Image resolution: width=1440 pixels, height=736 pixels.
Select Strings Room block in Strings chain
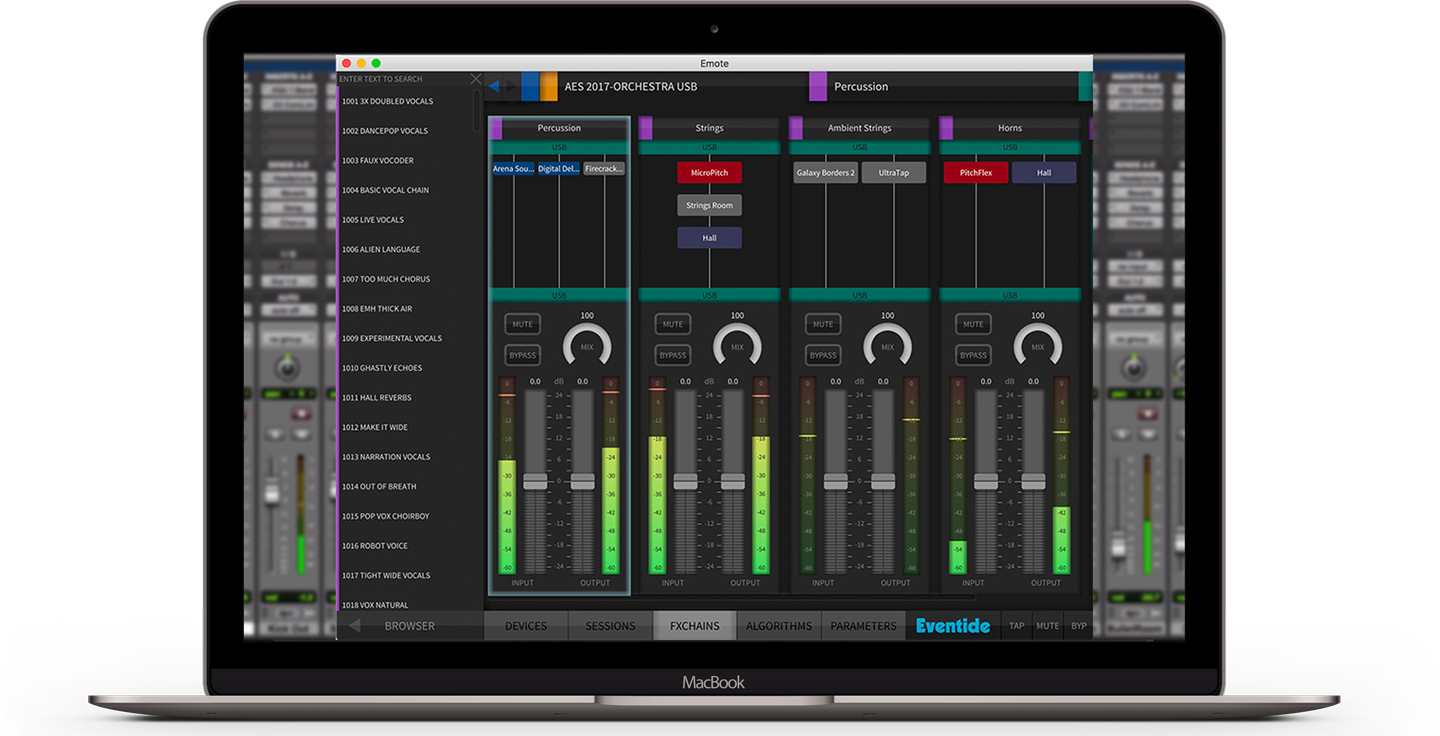click(x=709, y=205)
